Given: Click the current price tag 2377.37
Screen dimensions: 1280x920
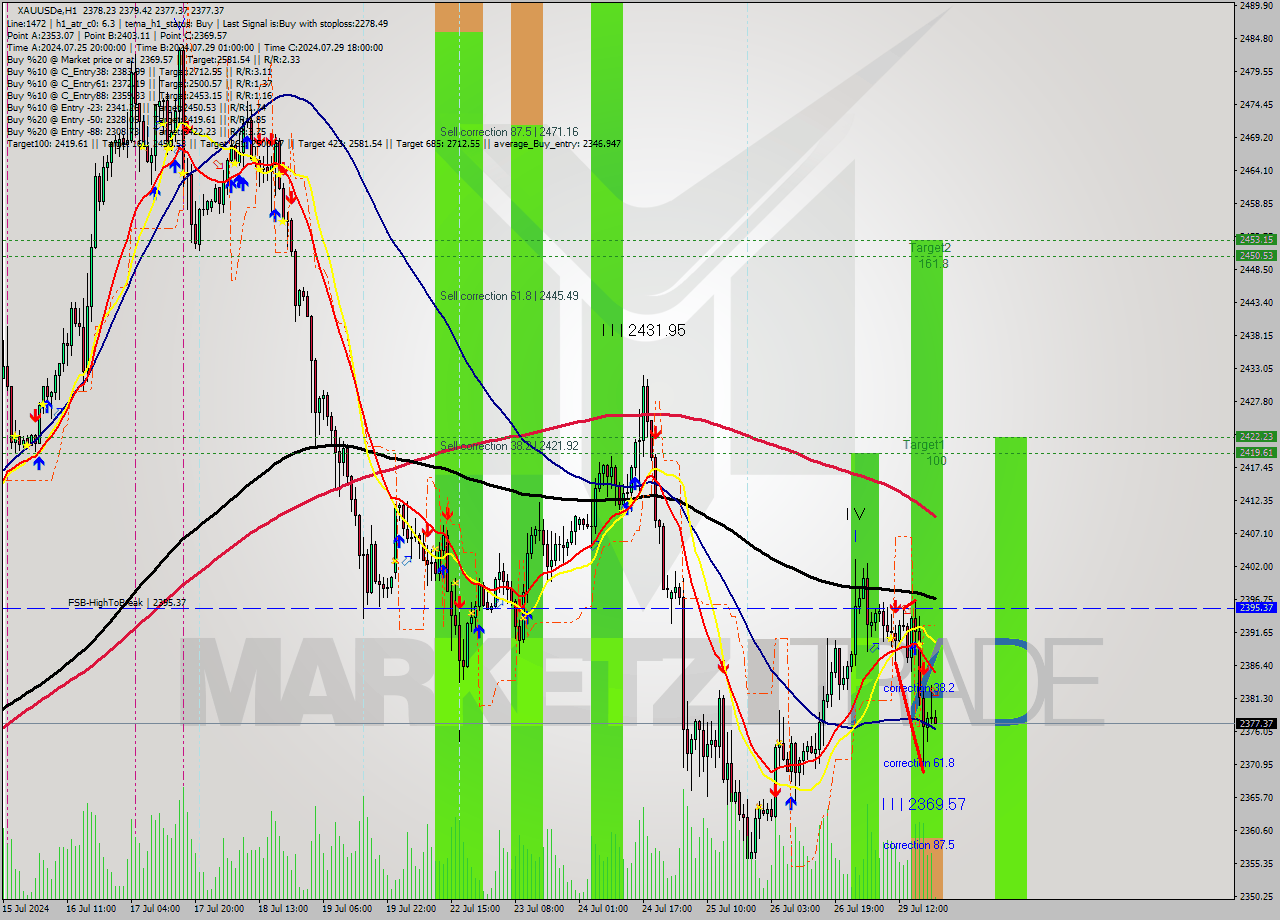Looking at the screenshot, I should 1256,723.
